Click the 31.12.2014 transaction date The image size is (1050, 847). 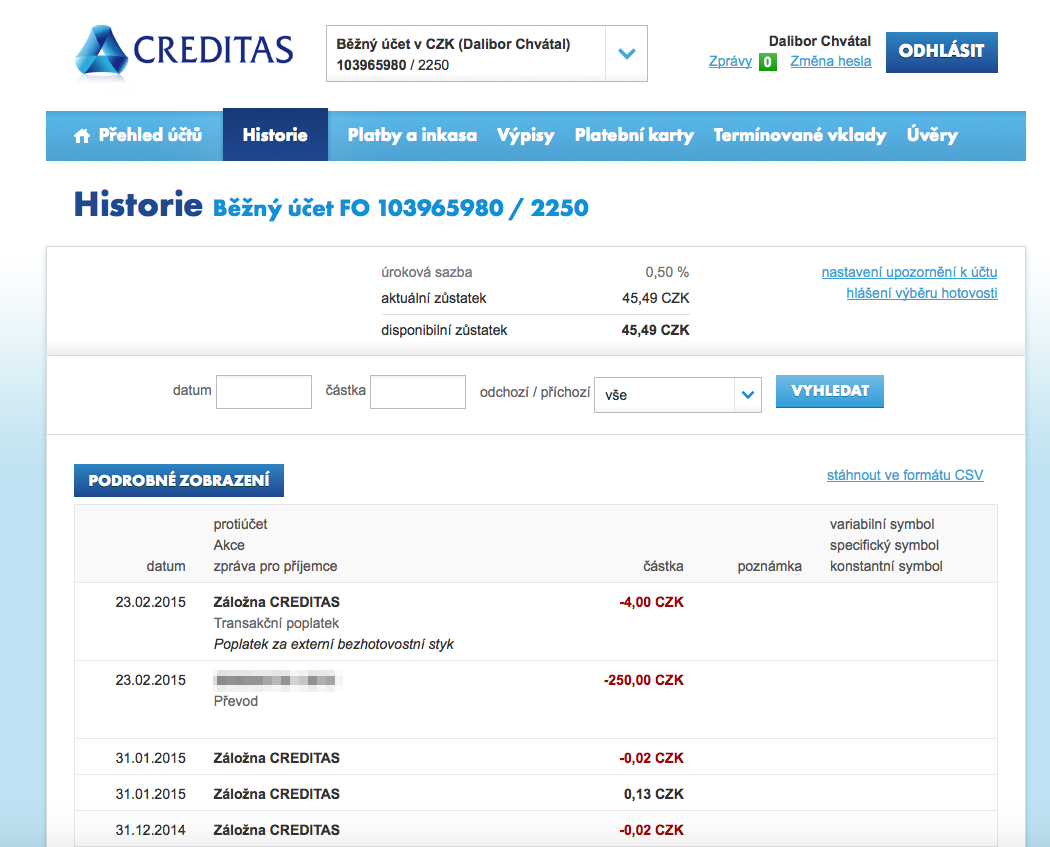click(x=151, y=830)
